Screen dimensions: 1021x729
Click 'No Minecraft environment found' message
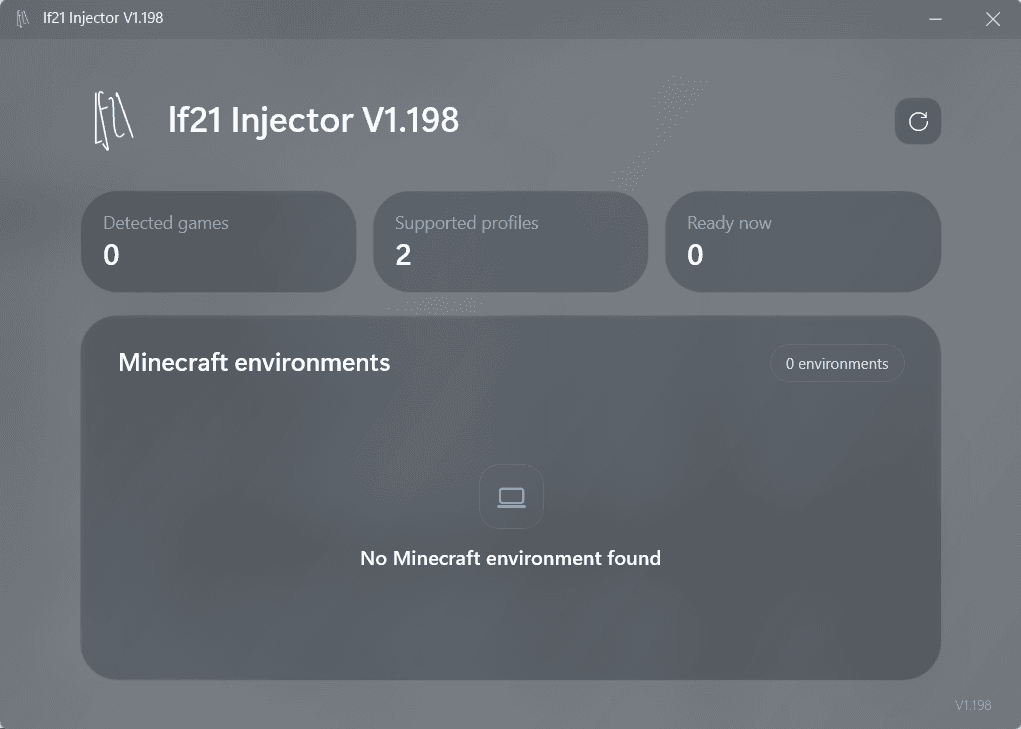(510, 558)
